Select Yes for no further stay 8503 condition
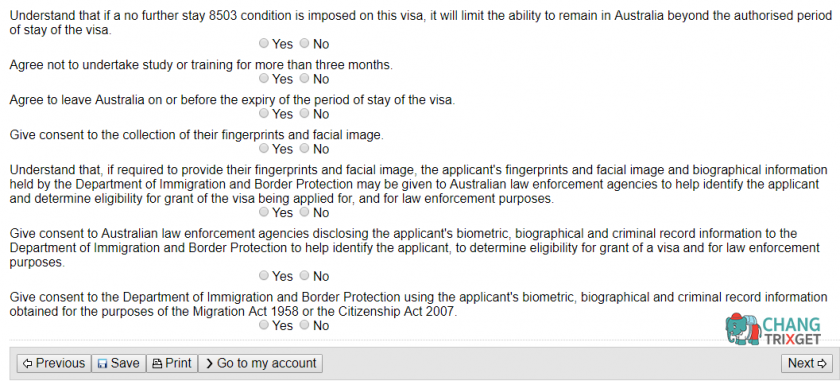The width and height of the screenshot is (840, 381). point(264,43)
